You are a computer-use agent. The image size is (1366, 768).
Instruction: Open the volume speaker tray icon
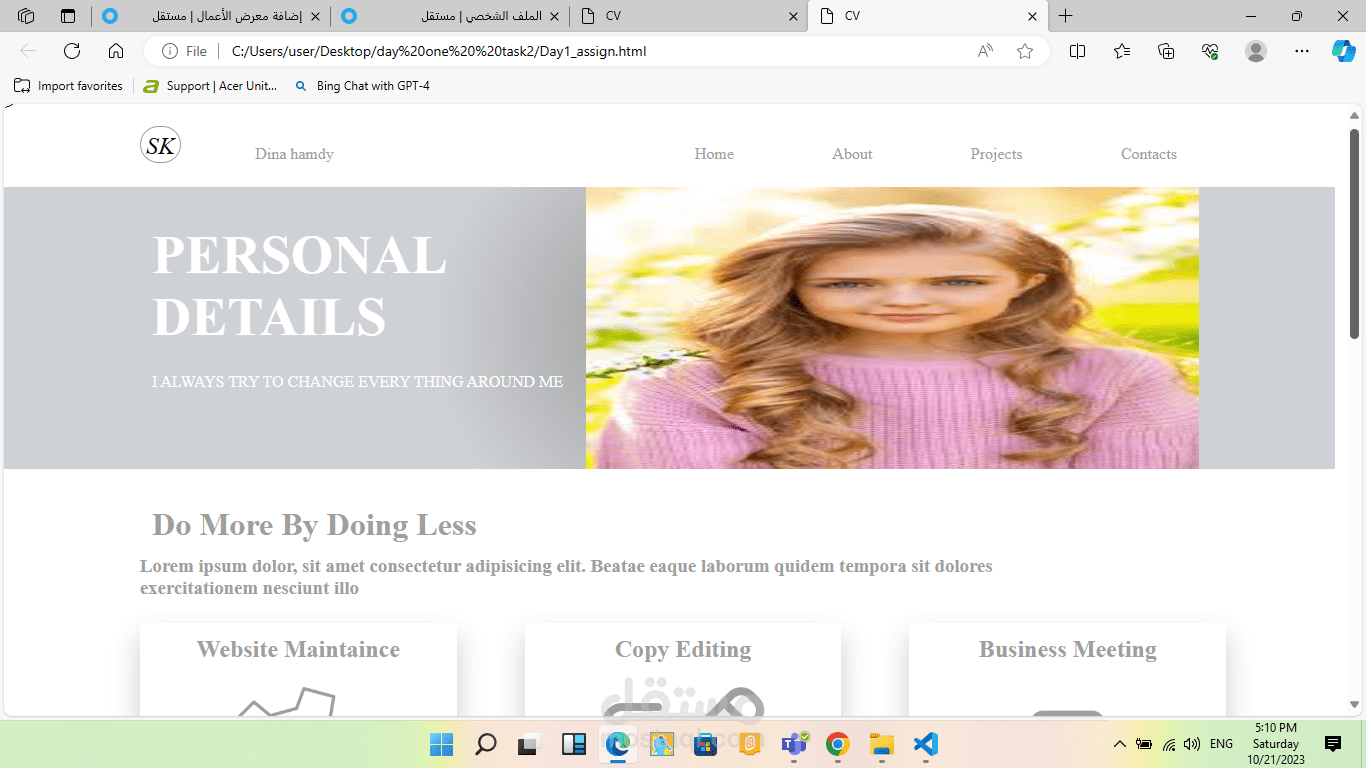tap(1192, 744)
